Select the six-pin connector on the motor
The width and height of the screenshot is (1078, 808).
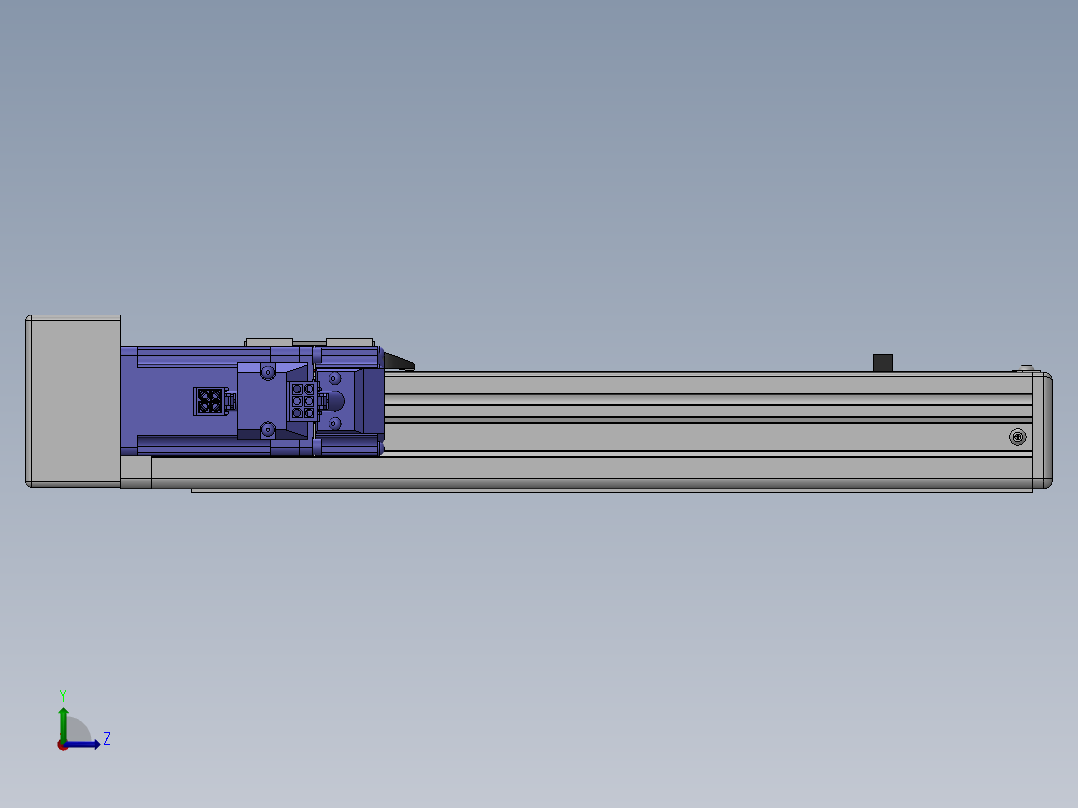click(x=302, y=401)
